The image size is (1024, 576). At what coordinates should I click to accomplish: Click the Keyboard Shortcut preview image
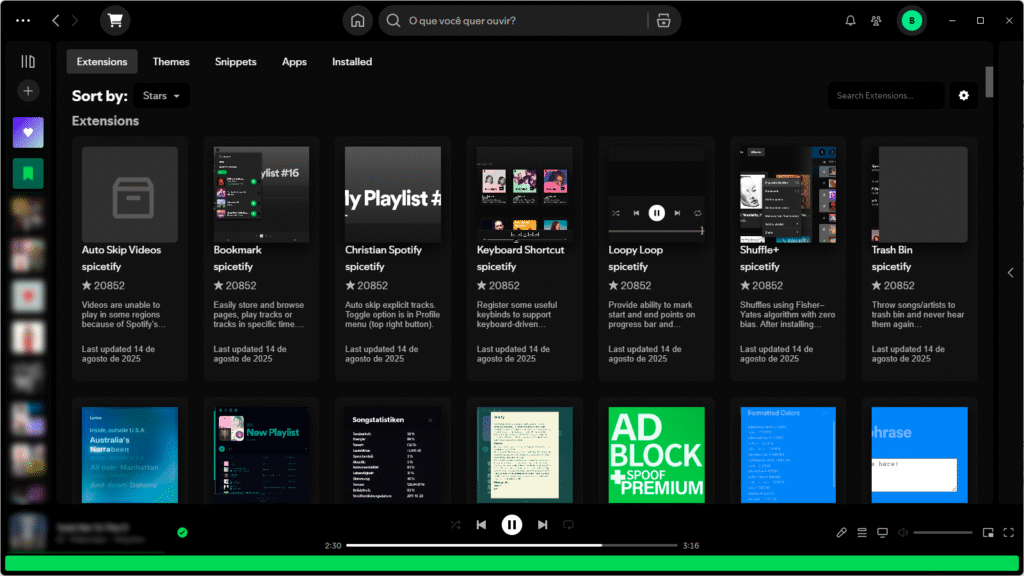[524, 195]
